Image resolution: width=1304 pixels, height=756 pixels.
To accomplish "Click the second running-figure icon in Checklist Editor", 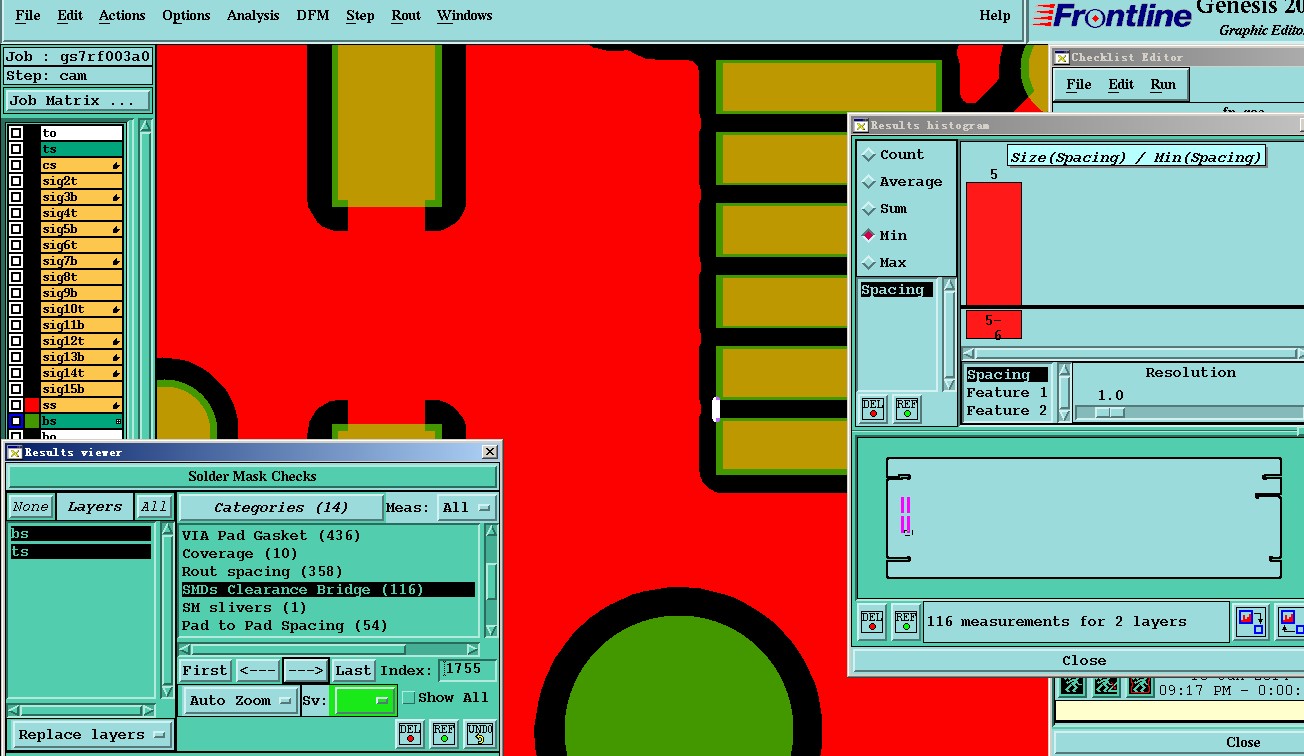I will coord(1106,687).
